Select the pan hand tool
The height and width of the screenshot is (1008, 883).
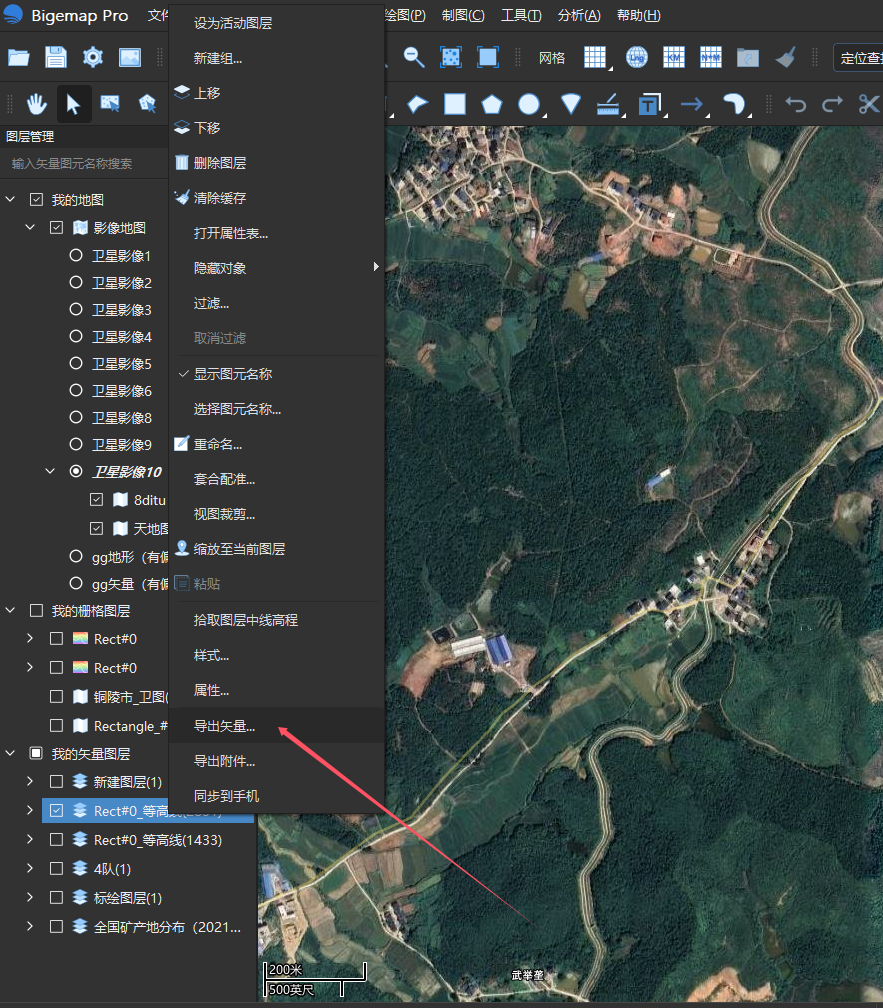[x=37, y=104]
